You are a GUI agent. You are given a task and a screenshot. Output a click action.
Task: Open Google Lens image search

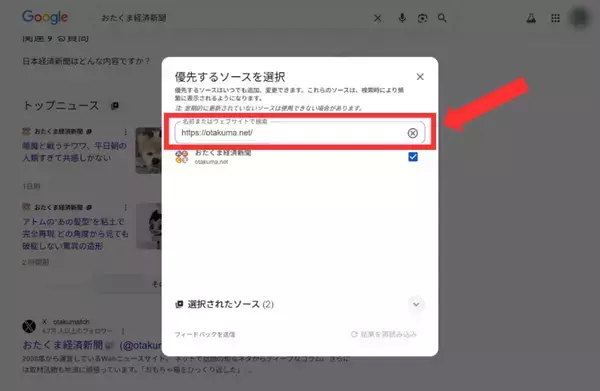click(422, 18)
